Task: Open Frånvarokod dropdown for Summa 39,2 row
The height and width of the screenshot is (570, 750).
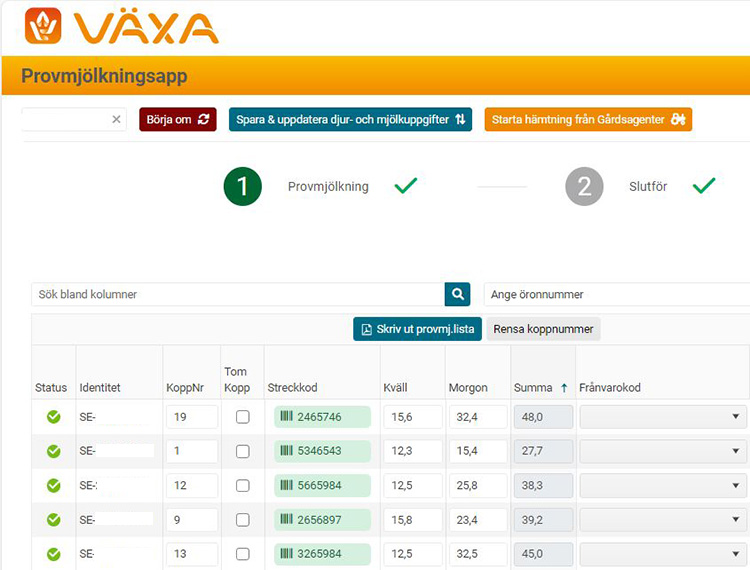Action: 663,520
